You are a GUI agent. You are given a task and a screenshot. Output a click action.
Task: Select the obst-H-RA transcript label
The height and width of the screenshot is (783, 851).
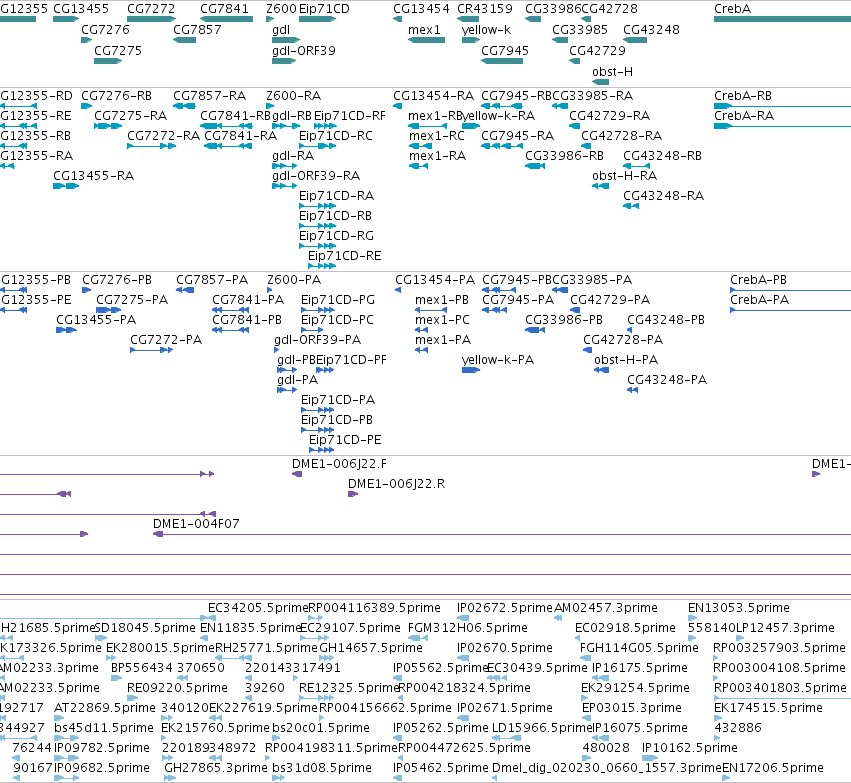pos(624,176)
